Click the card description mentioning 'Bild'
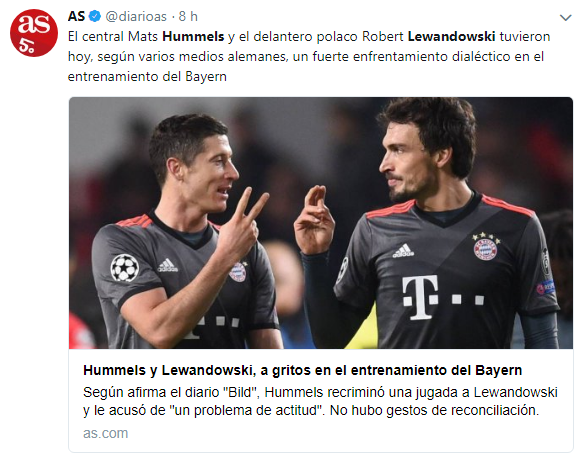 point(320,401)
